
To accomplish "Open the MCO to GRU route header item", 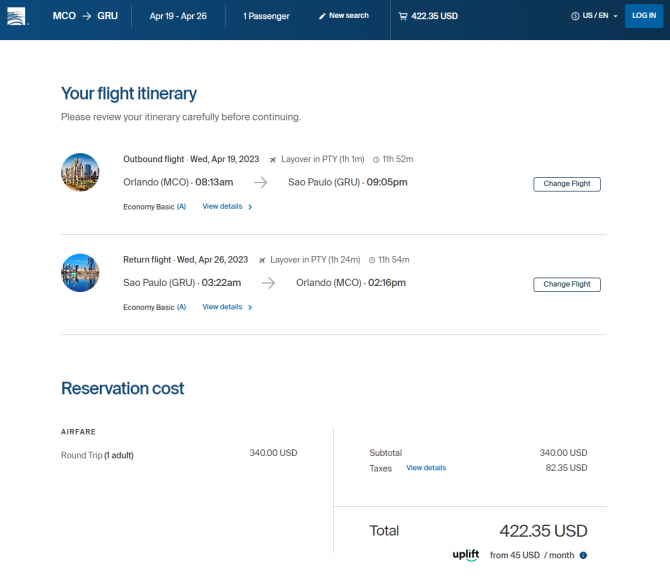I will [x=85, y=16].
